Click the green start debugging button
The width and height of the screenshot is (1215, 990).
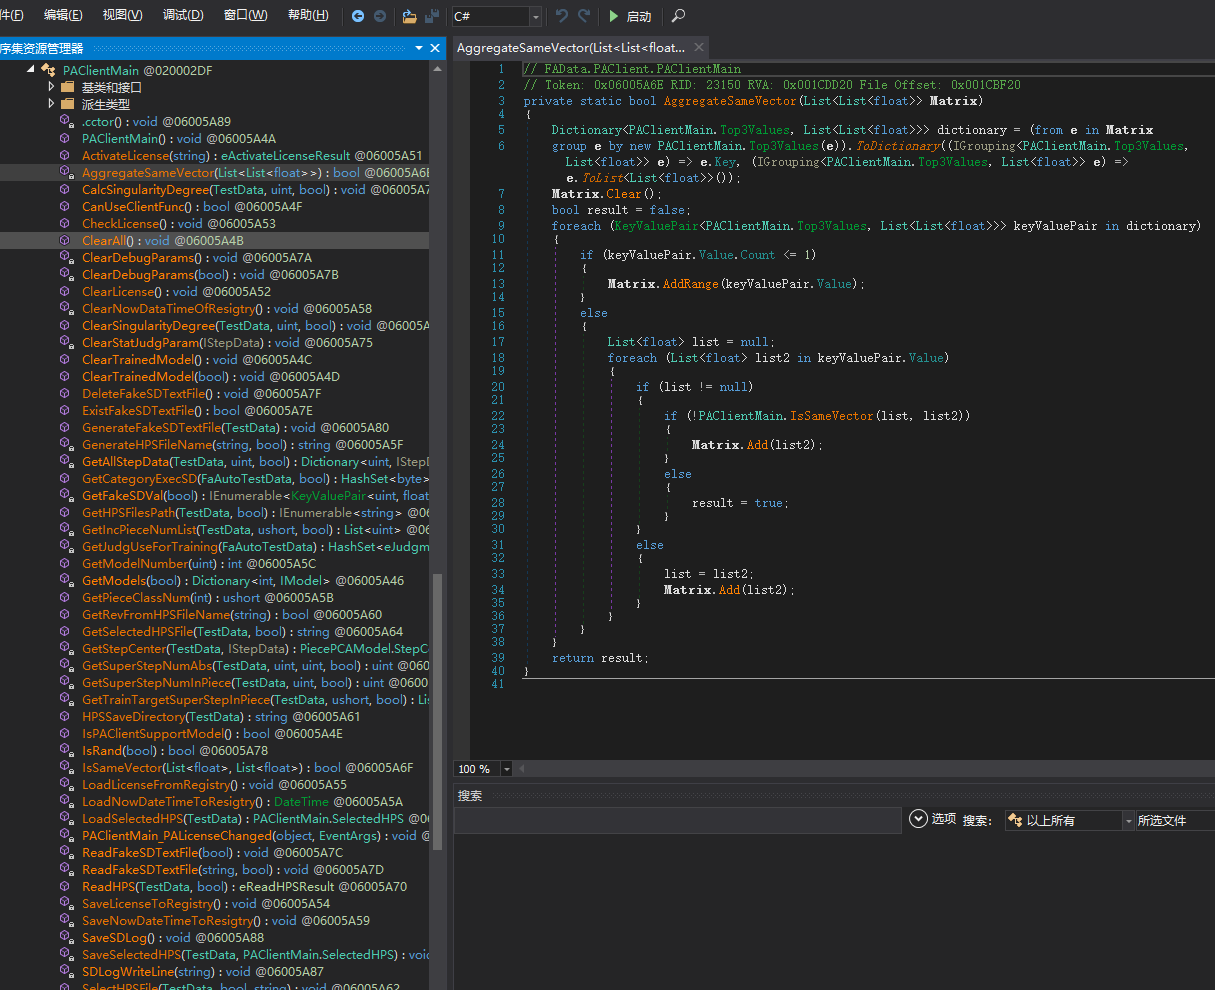[629, 16]
